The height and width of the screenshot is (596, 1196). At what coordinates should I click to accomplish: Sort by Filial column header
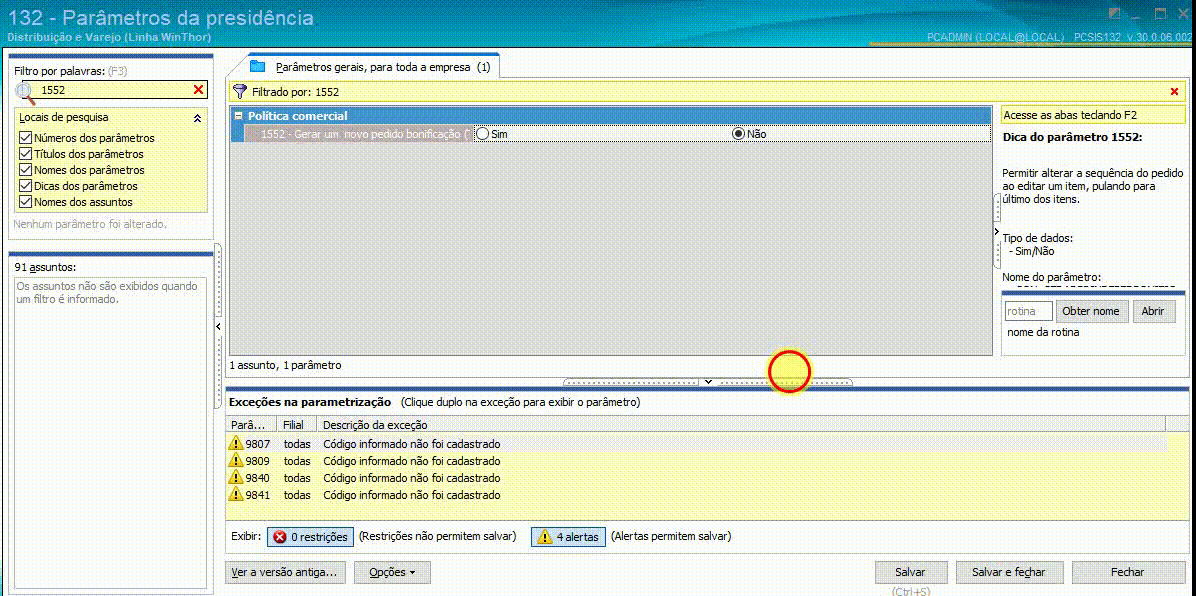[297, 424]
